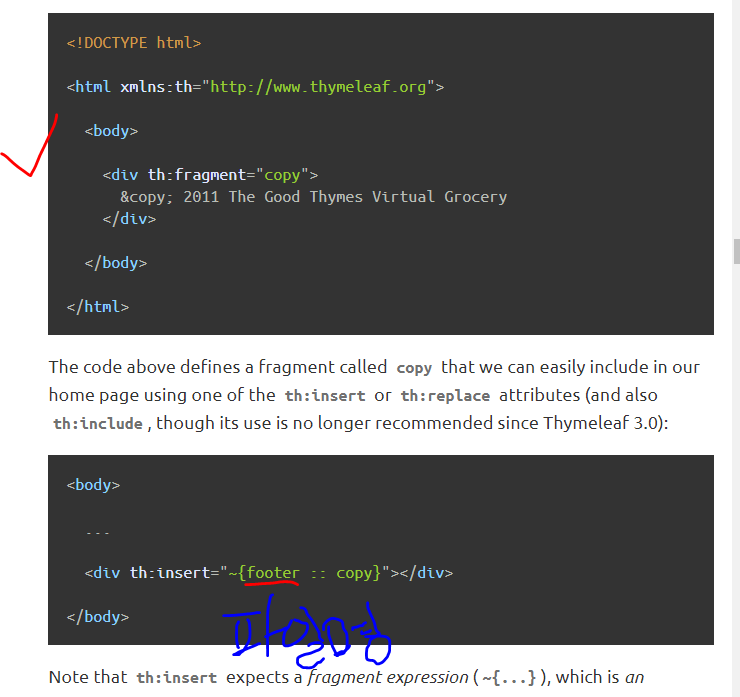The height and width of the screenshot is (697, 740).
Task: Click the inline code word "copy" in the paragraph
Action: click(x=414, y=368)
